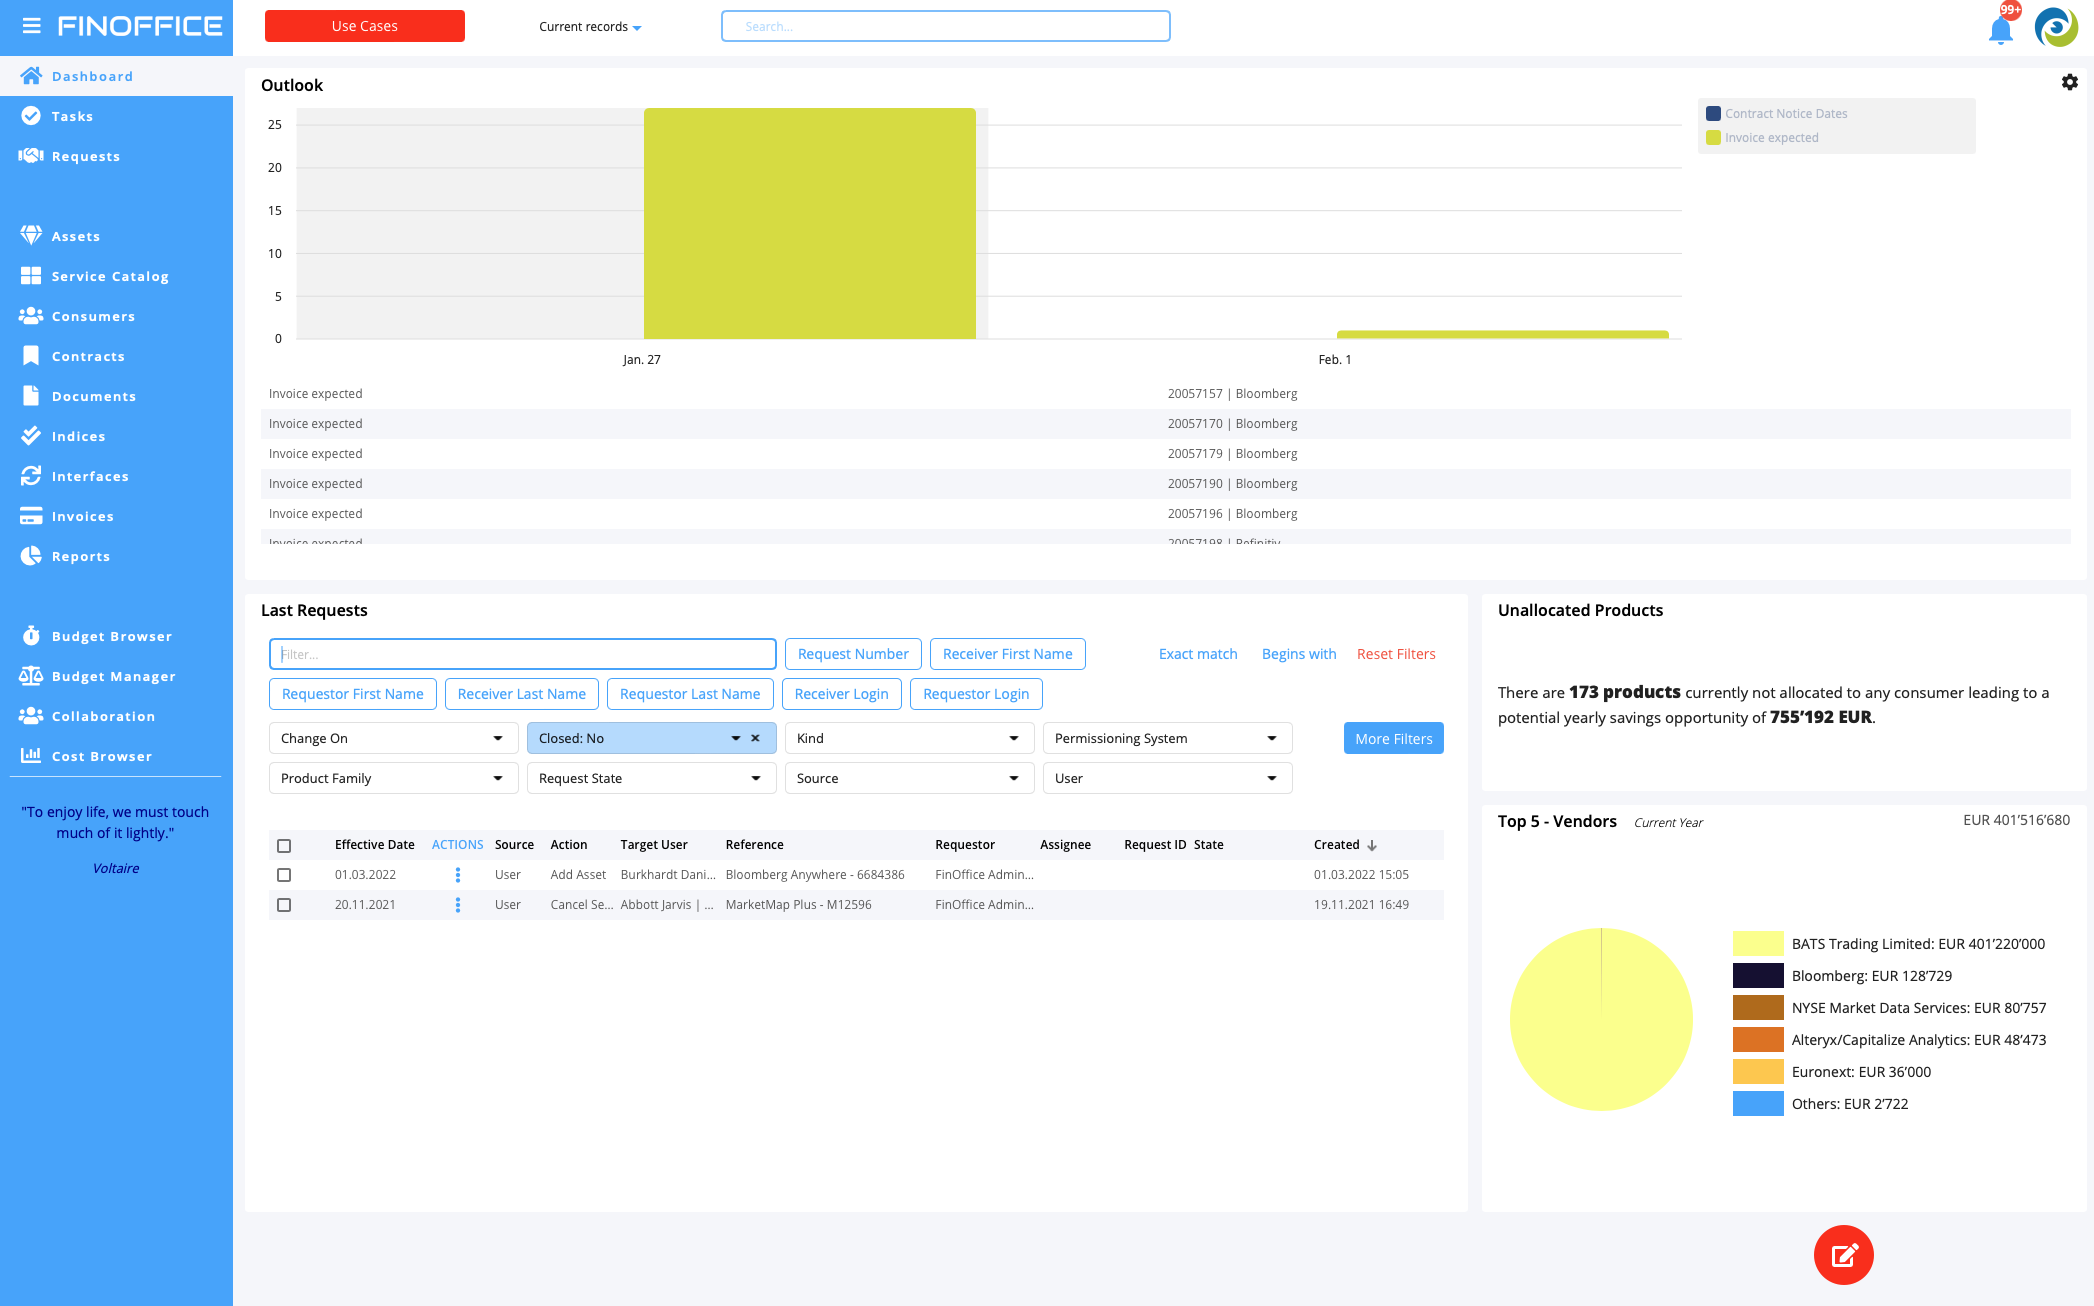Toggle Receiver Last Name filter field
This screenshot has height=1306, width=2094.
pyautogui.click(x=522, y=694)
